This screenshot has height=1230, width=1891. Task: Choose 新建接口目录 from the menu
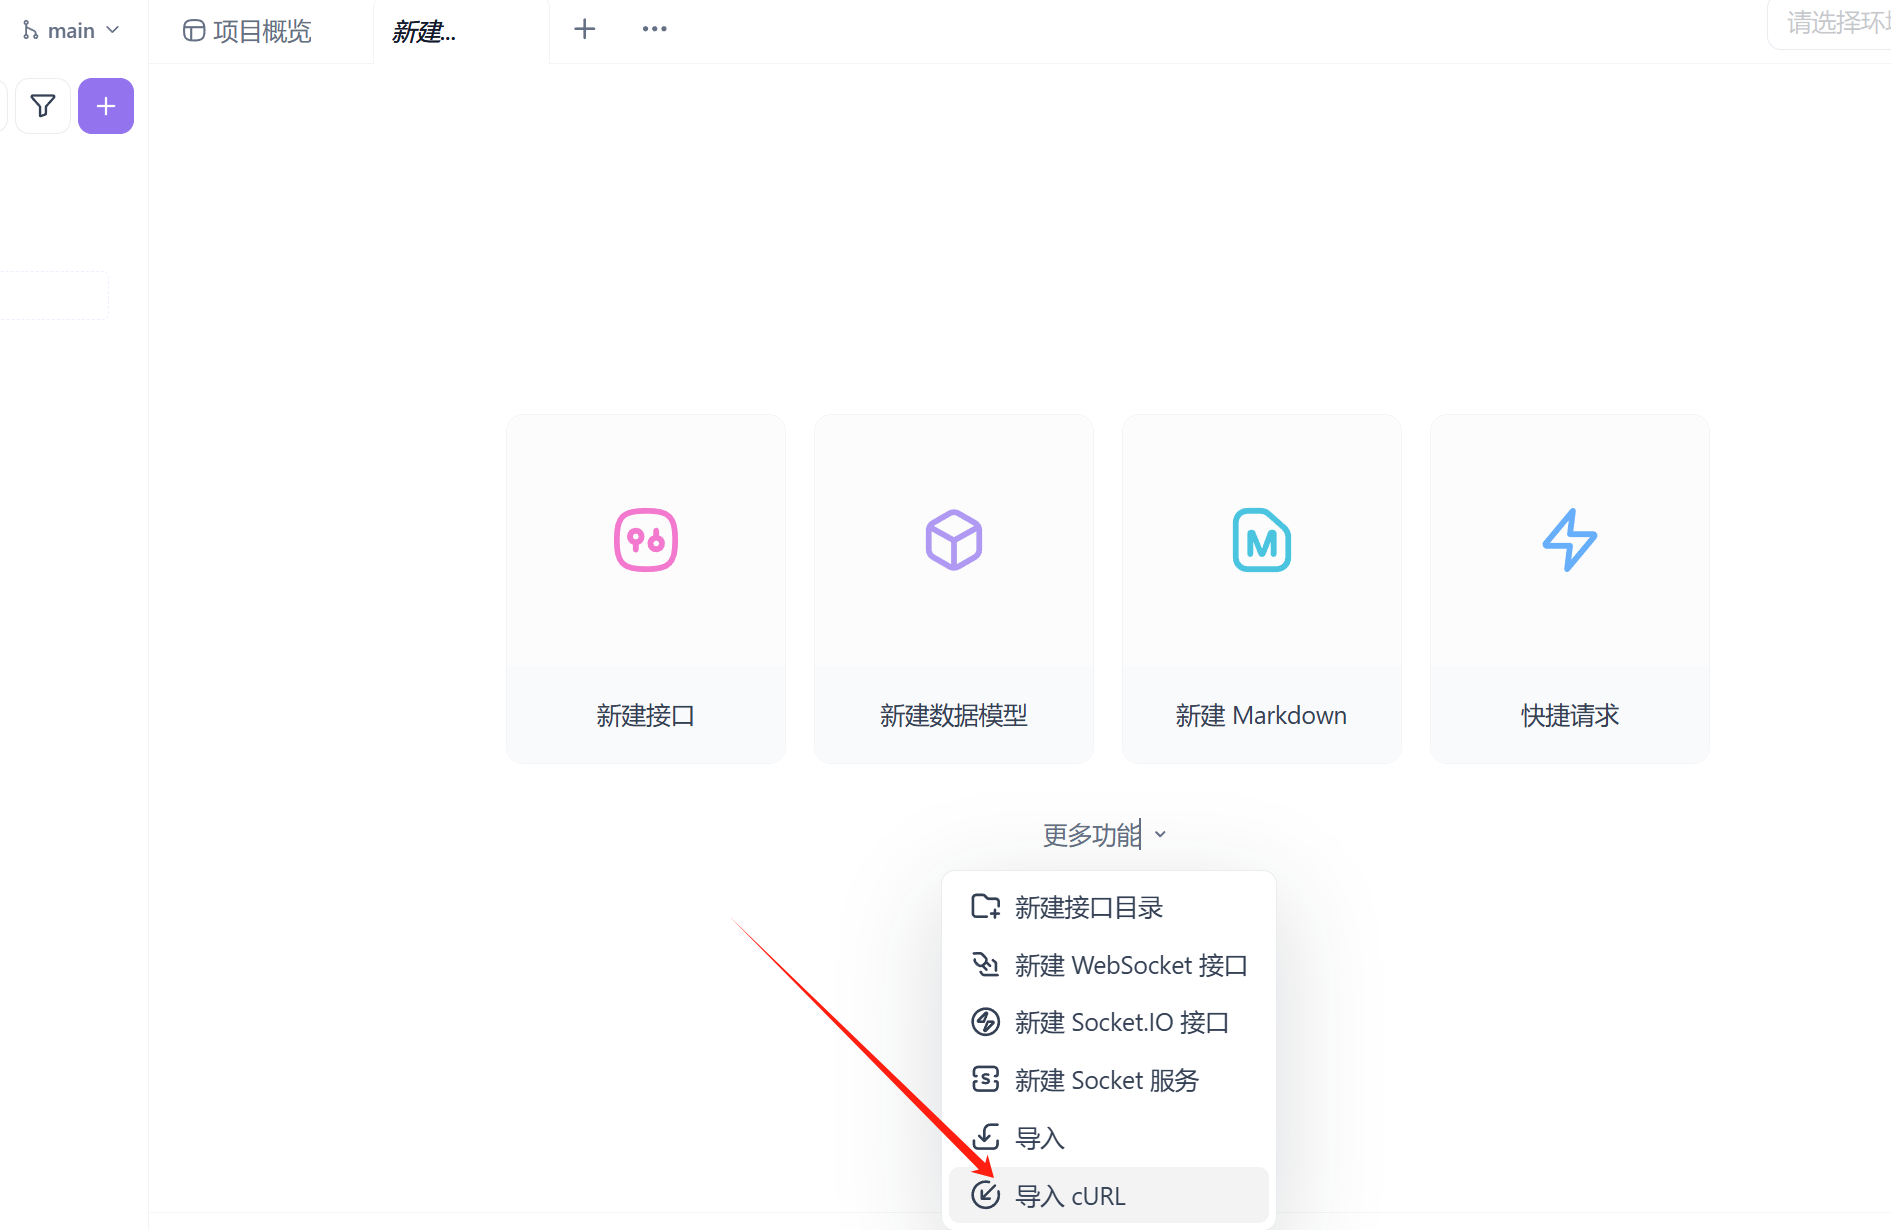[x=1109, y=907]
